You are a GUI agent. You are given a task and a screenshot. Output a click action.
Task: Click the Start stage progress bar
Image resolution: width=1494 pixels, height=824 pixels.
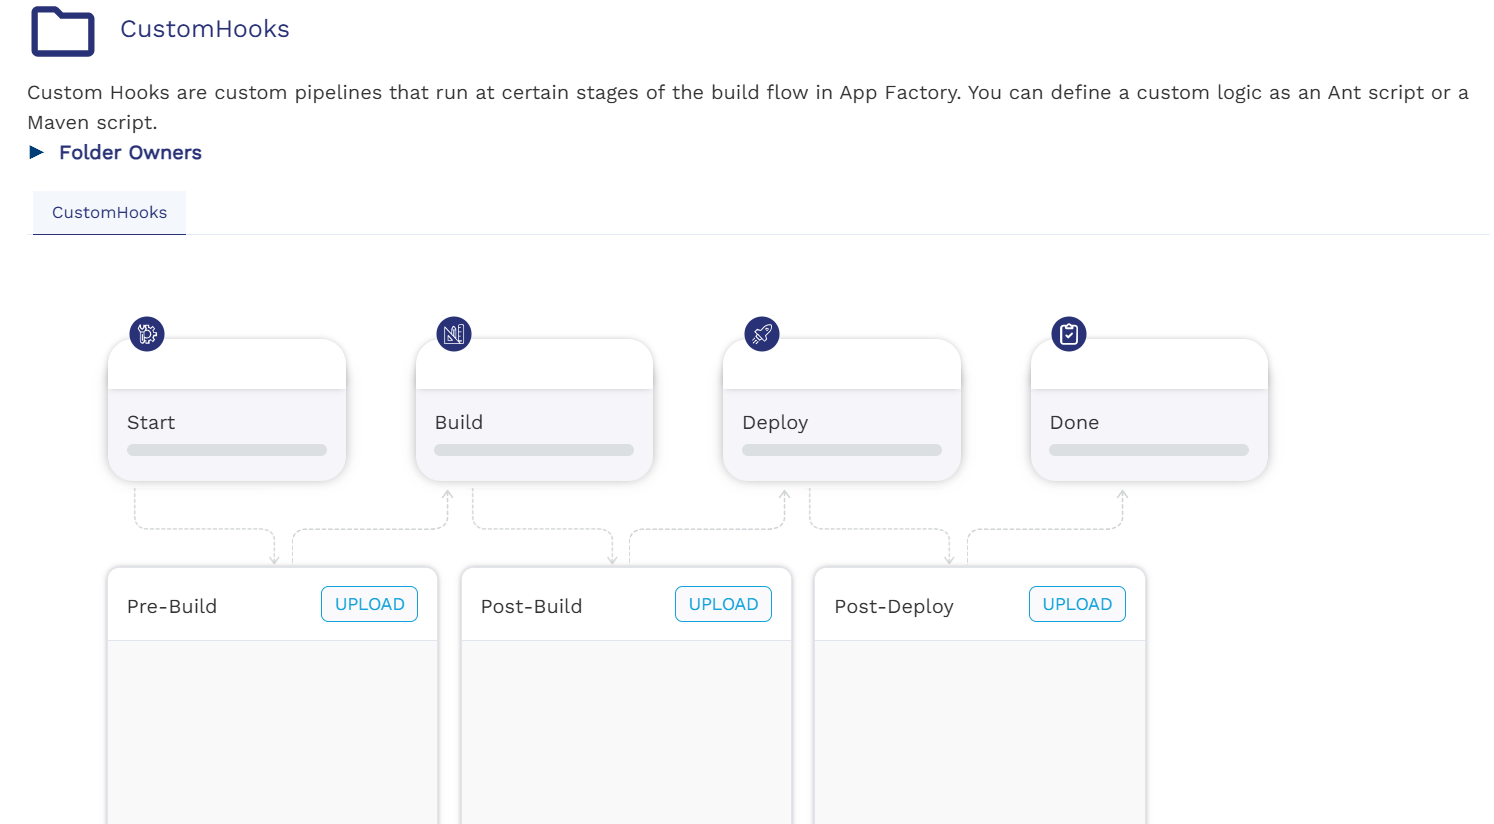[227, 450]
